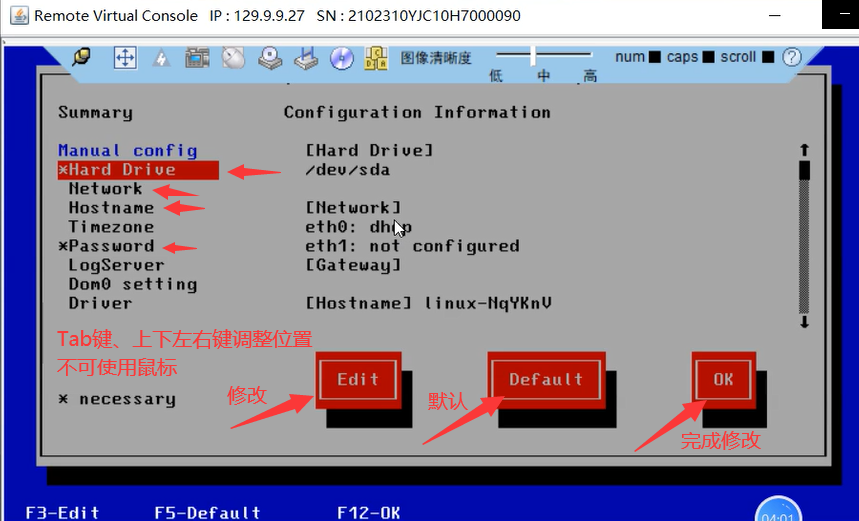Screen dimensions: 859x521
Task: Open the help question mark icon
Action: click(792, 57)
